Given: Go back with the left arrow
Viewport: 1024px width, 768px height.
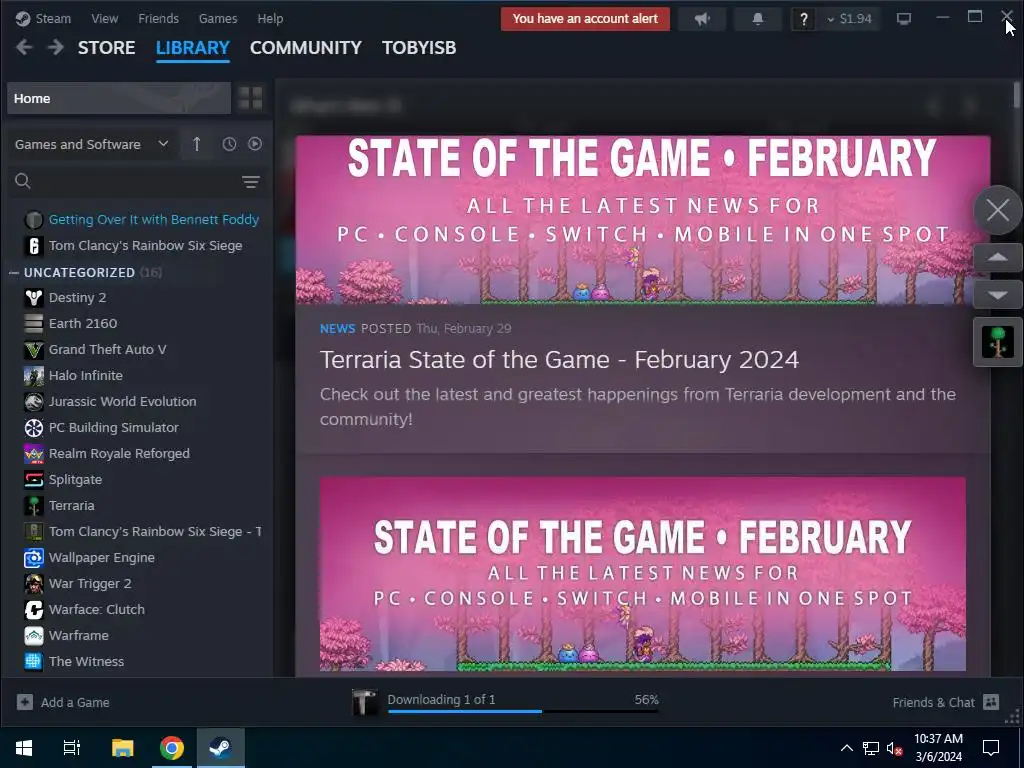Looking at the screenshot, I should pos(24,47).
